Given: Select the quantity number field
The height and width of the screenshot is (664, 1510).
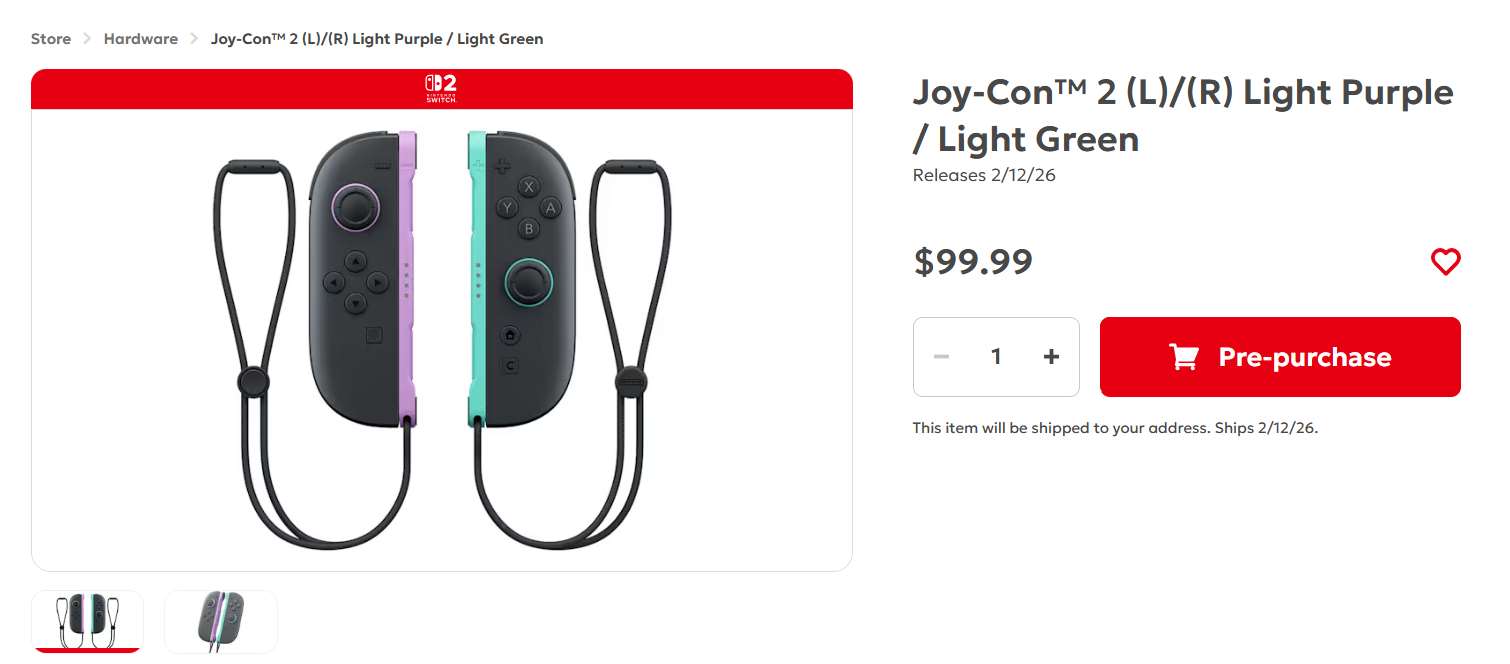Looking at the screenshot, I should (996, 357).
